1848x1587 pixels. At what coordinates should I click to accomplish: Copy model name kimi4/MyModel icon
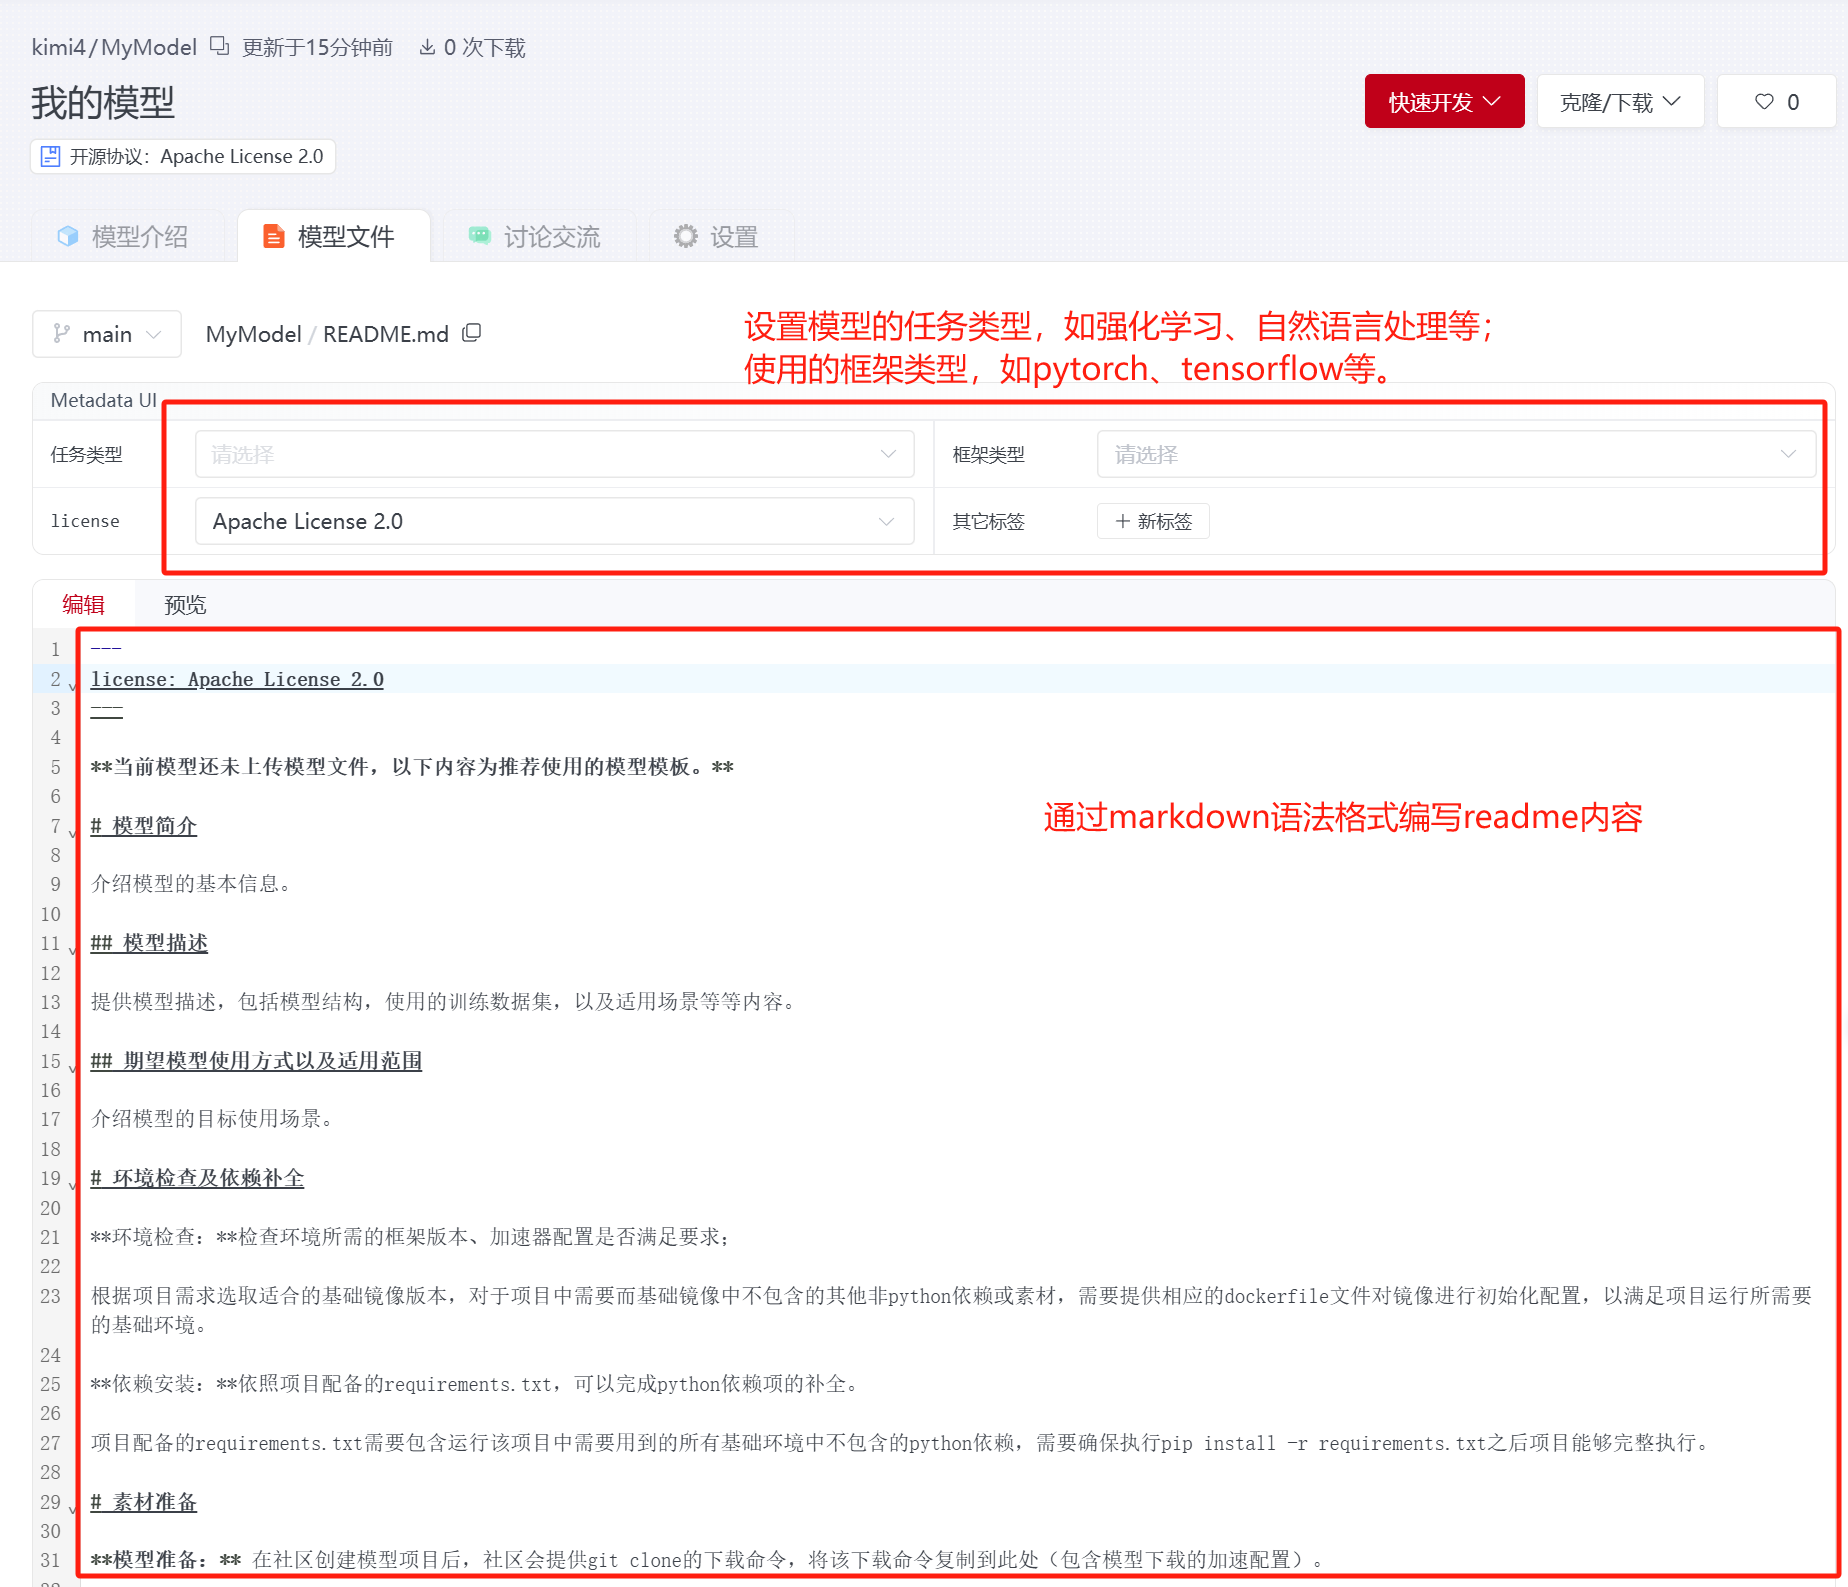(219, 46)
